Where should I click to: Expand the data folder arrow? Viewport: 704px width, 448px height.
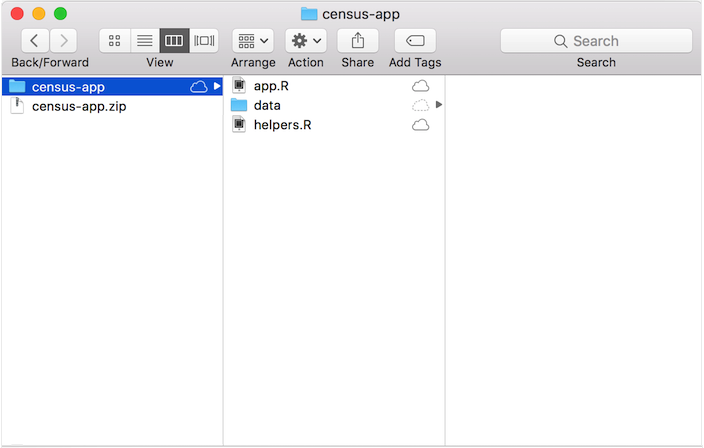[x=439, y=105]
